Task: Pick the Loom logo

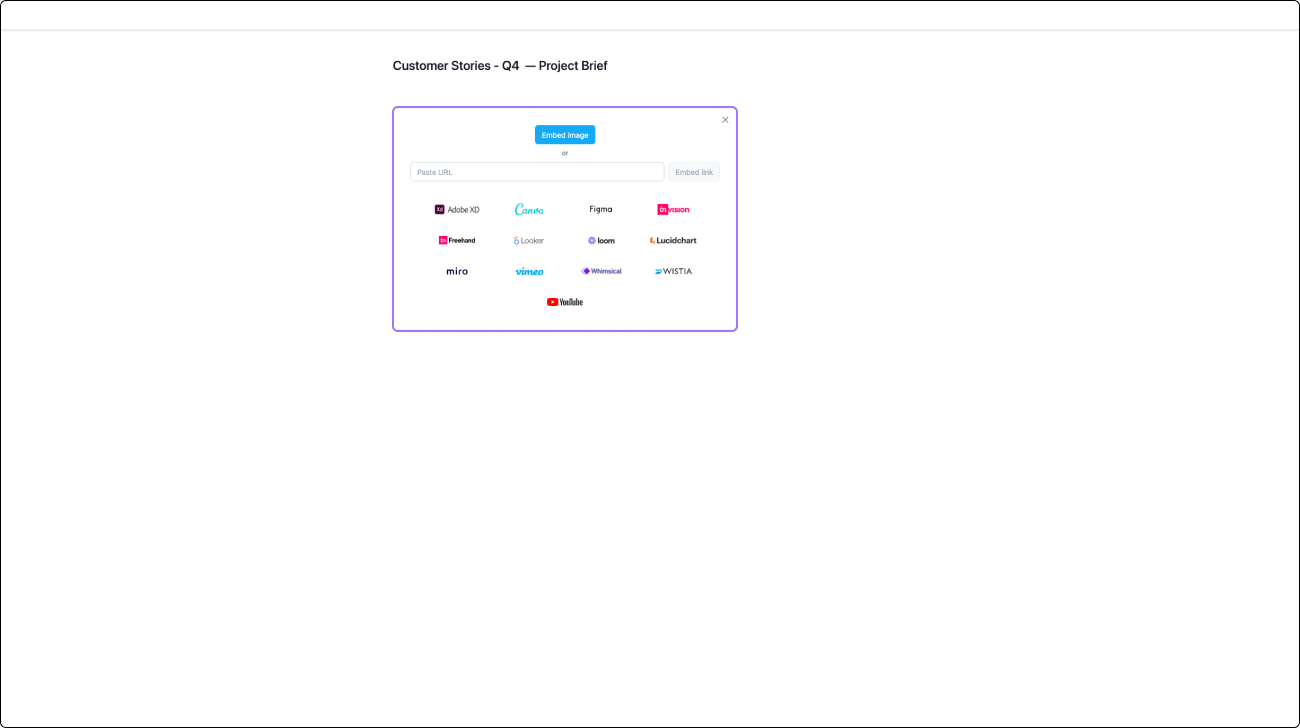Action: 601,240
